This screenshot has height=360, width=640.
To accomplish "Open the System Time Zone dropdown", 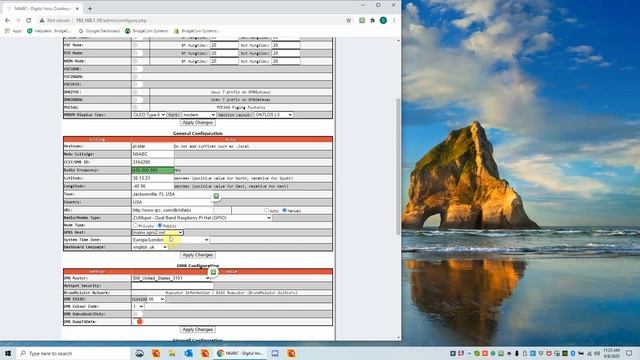I will [x=171, y=240].
